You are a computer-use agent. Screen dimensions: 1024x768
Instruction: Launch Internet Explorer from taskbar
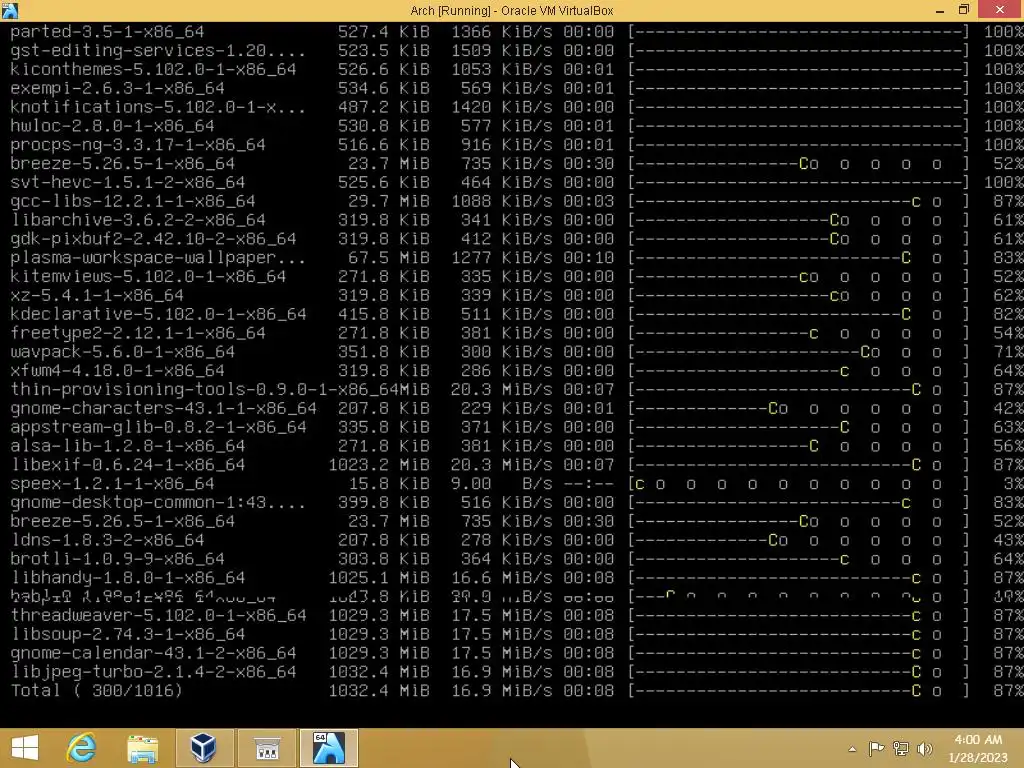(x=82, y=748)
